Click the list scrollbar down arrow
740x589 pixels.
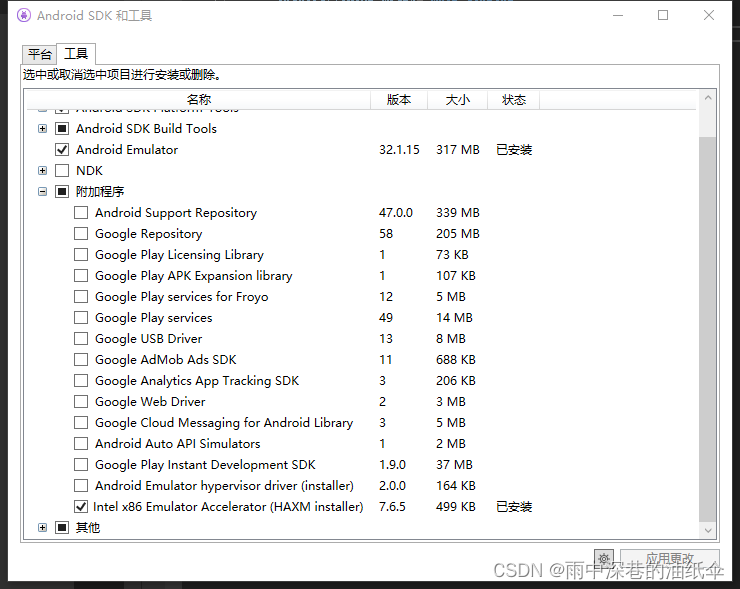click(x=708, y=530)
